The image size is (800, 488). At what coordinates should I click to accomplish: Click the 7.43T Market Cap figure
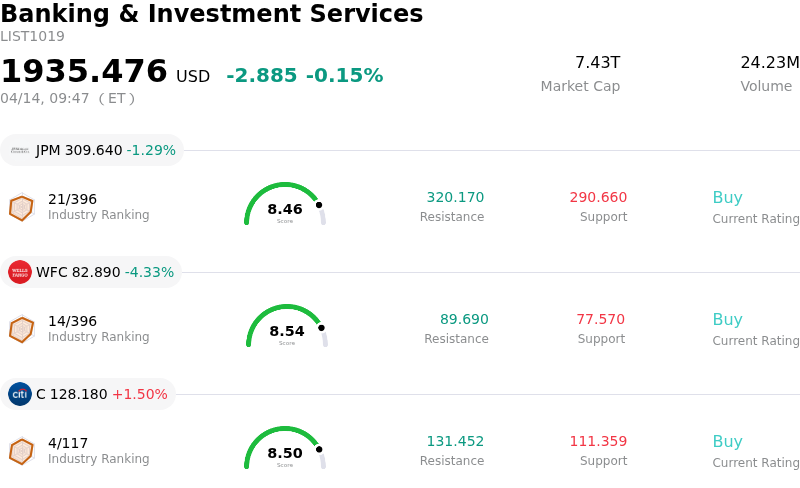click(597, 63)
